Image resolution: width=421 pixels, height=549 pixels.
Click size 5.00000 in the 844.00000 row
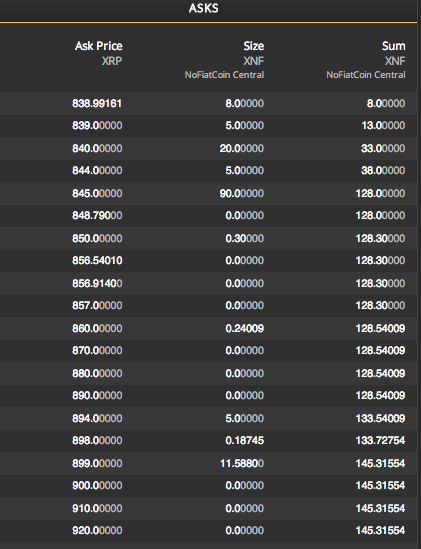point(244,171)
